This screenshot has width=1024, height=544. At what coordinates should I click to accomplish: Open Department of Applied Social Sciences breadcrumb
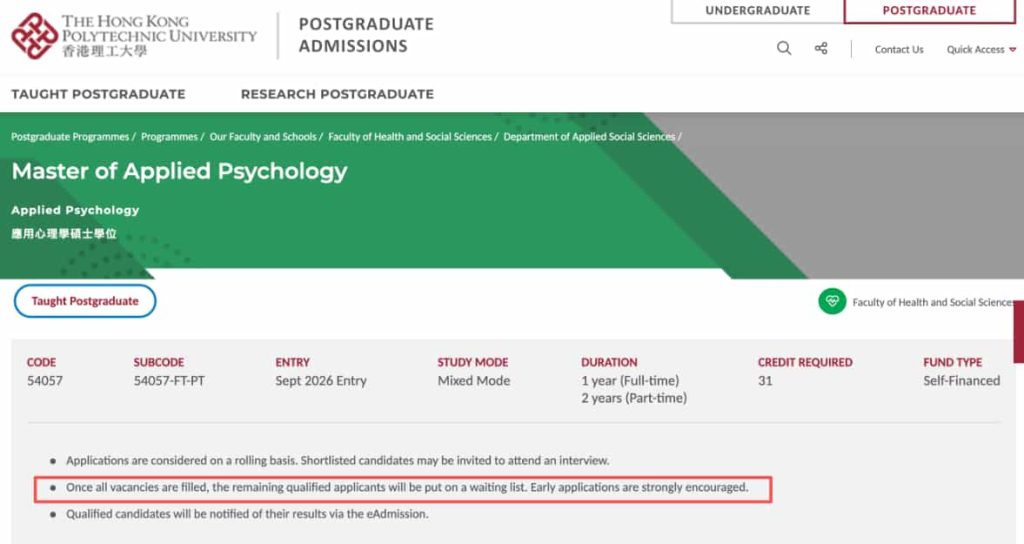tap(589, 136)
